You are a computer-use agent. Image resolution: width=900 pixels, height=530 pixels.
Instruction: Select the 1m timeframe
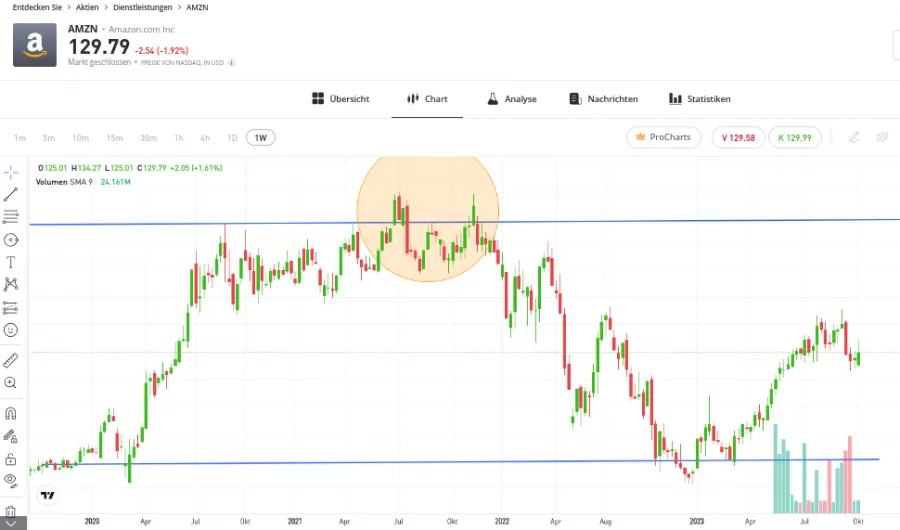click(x=20, y=138)
